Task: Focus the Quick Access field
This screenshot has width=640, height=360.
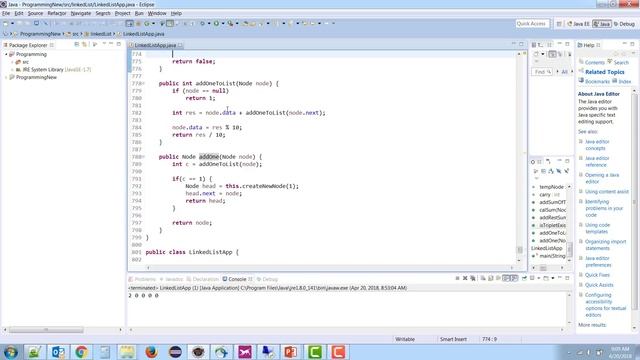Action: coord(532,24)
